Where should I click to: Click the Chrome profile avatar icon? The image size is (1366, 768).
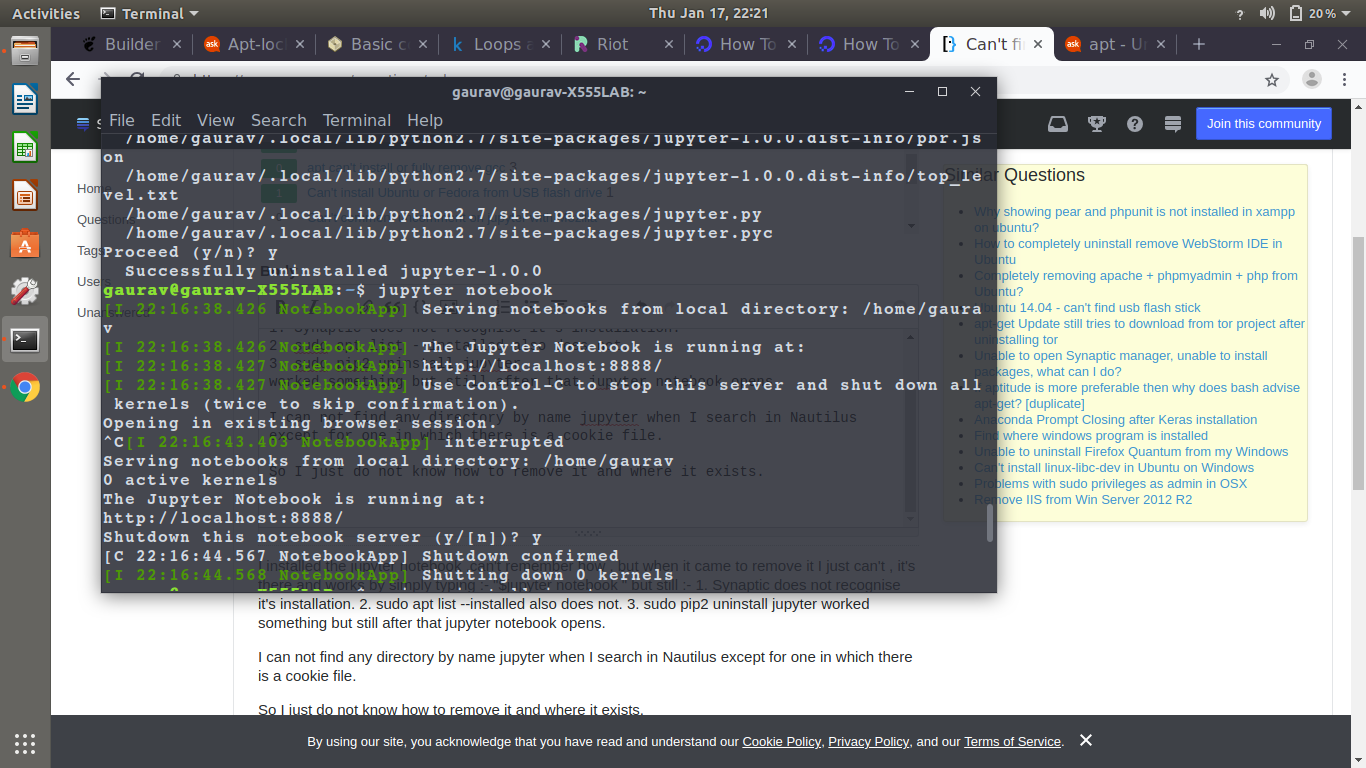1312,80
